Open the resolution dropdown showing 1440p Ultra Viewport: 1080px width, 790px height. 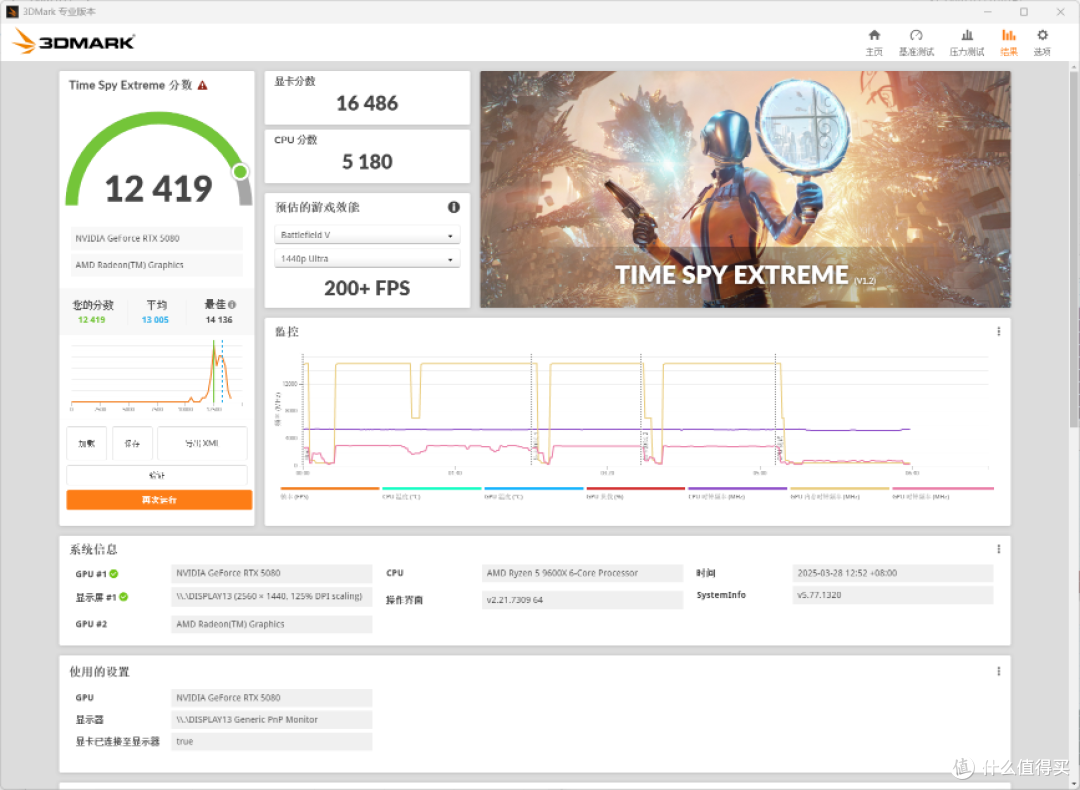pos(367,258)
